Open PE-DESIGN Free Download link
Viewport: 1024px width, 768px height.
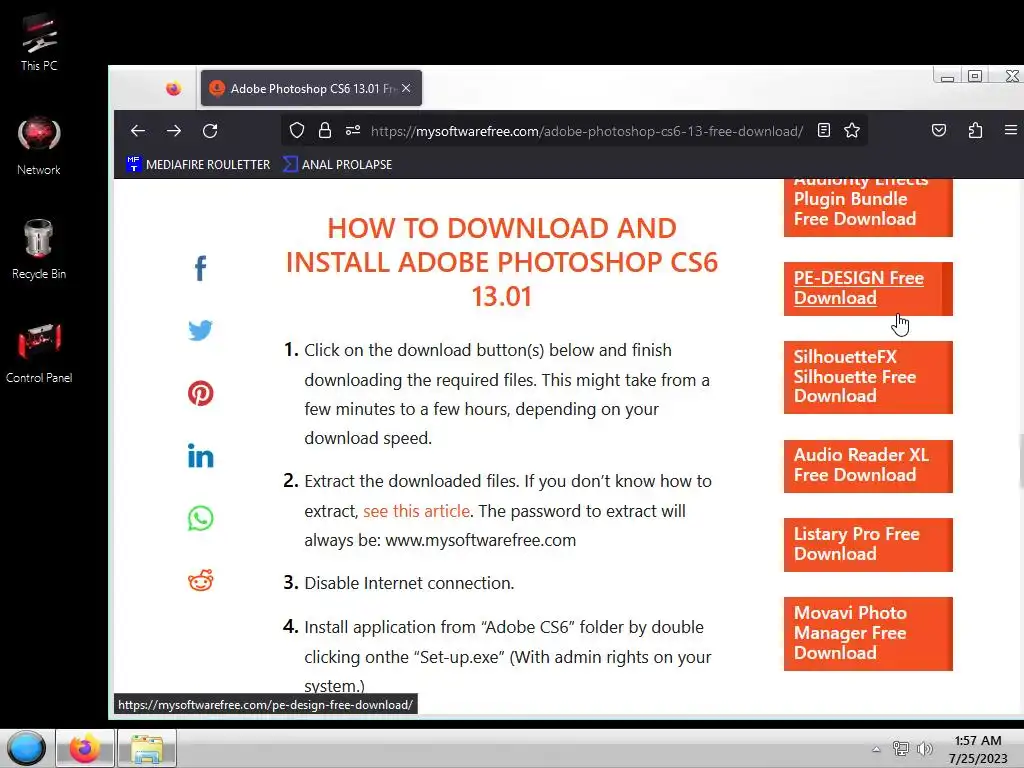[858, 288]
